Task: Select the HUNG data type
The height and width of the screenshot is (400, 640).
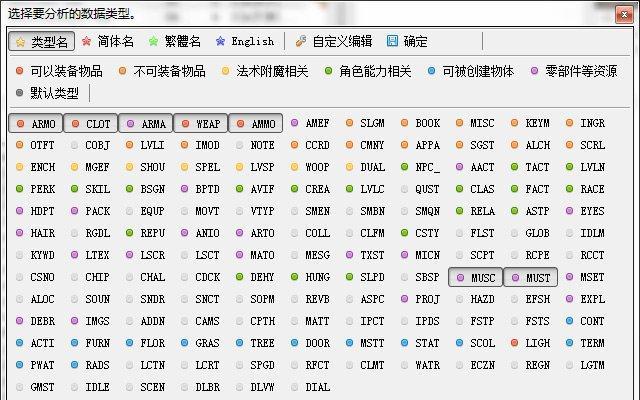Action: pyautogui.click(x=311, y=278)
